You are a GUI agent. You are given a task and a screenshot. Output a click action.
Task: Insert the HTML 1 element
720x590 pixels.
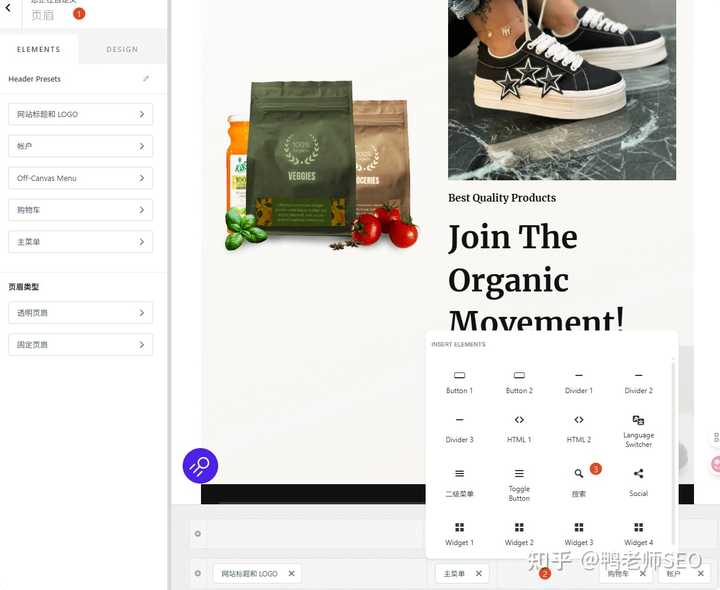click(x=519, y=428)
